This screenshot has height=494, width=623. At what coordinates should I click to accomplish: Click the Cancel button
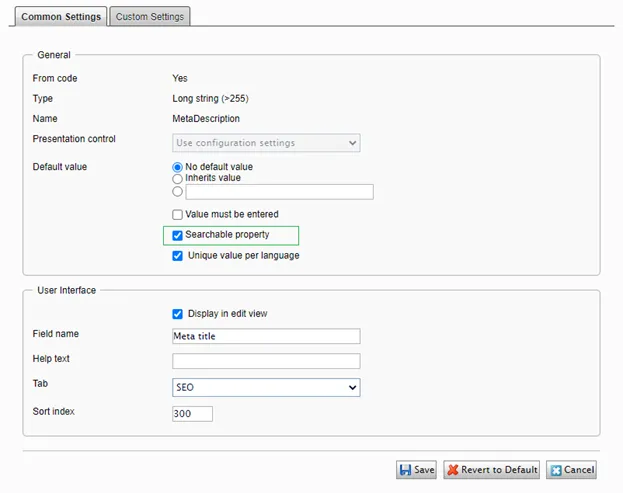(x=571, y=470)
